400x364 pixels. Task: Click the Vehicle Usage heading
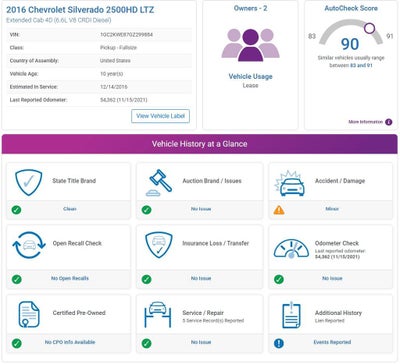(250, 77)
